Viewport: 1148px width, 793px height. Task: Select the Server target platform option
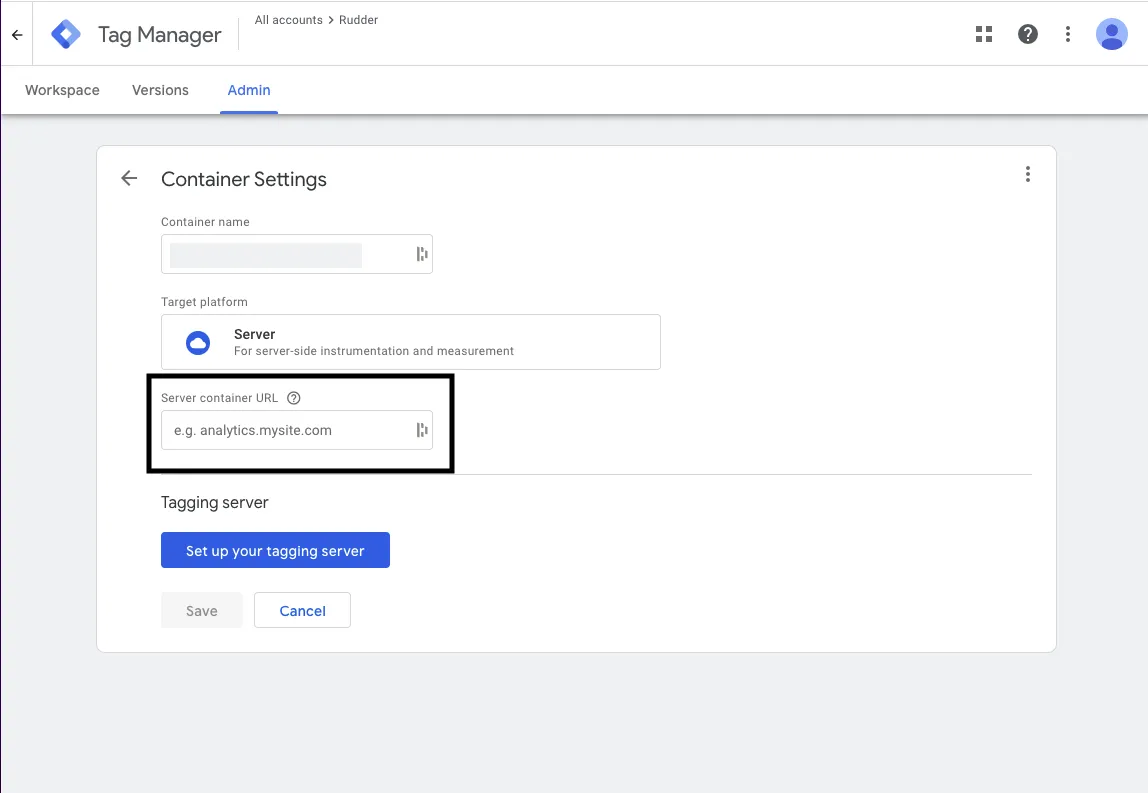click(x=411, y=342)
